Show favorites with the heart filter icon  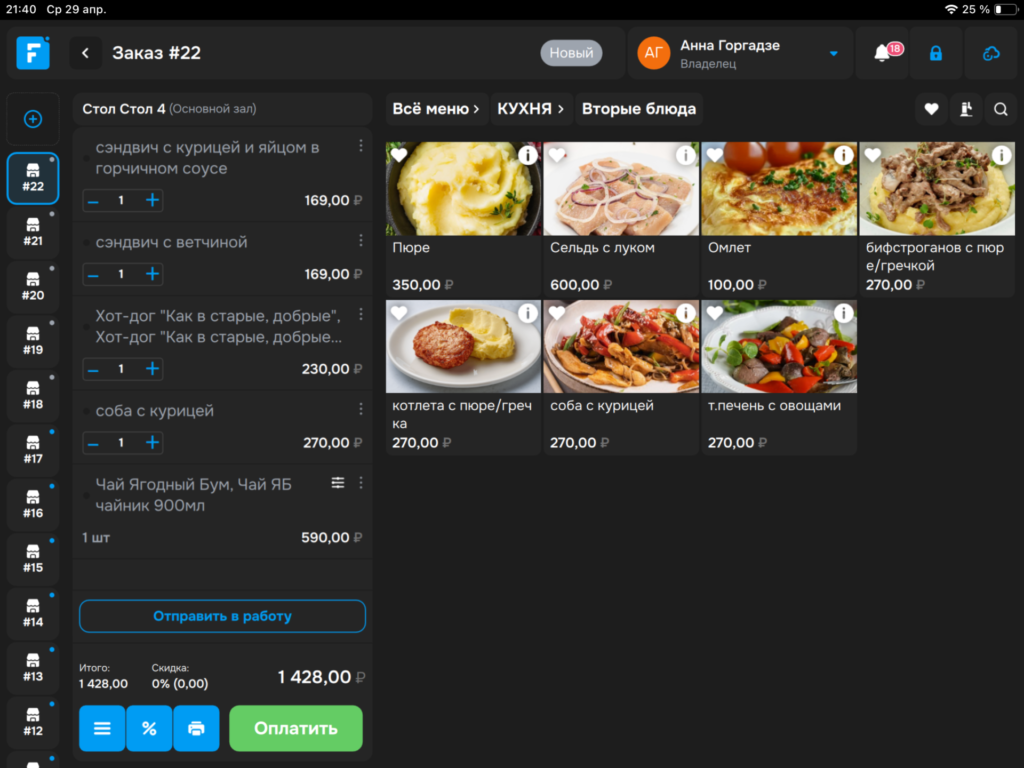pyautogui.click(x=931, y=109)
